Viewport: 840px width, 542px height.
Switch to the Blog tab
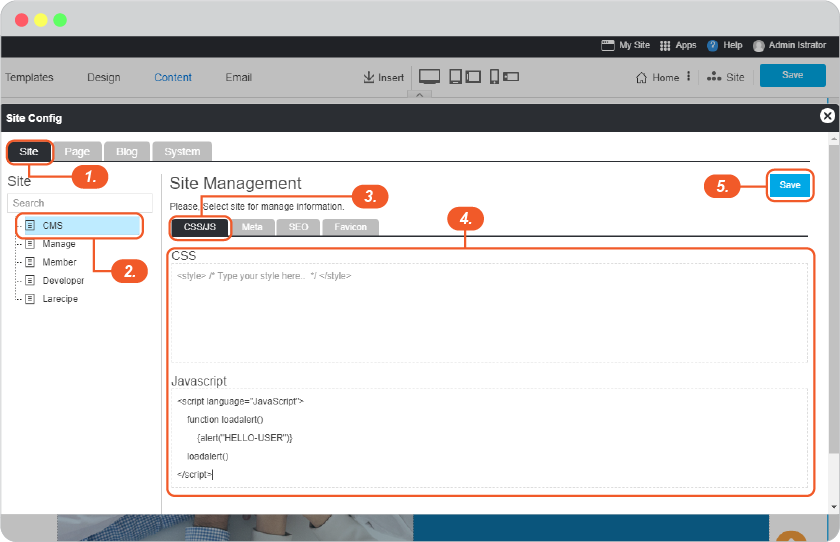click(x=126, y=152)
